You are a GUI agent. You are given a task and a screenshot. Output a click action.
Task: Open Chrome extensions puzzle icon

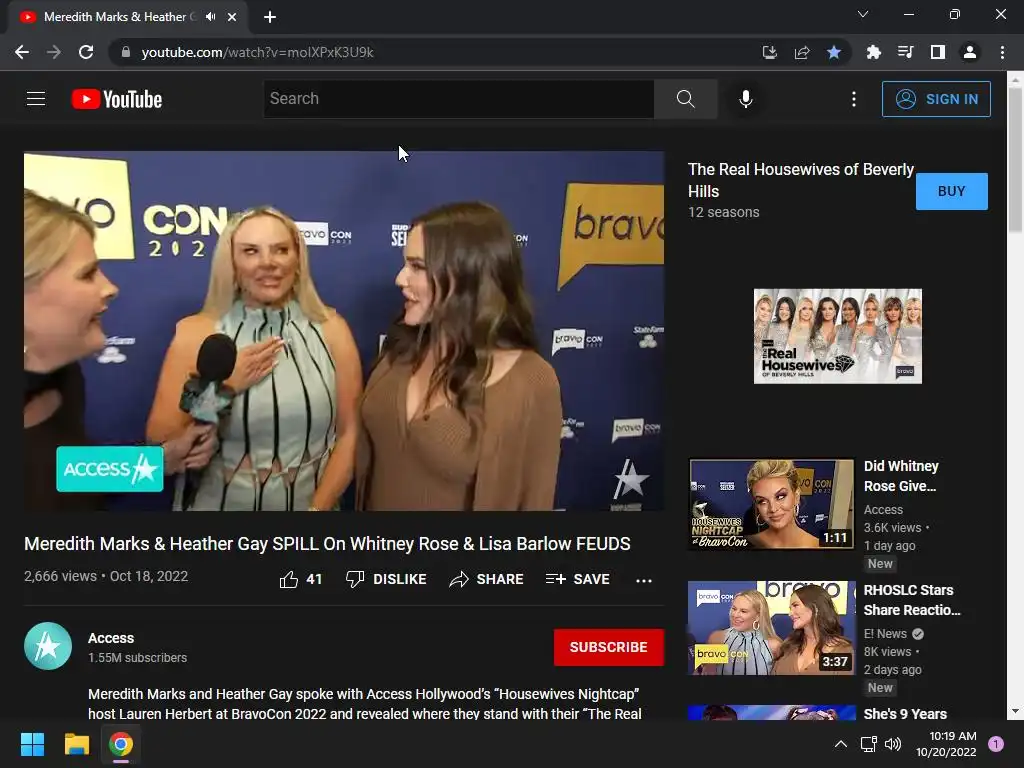[x=873, y=52]
